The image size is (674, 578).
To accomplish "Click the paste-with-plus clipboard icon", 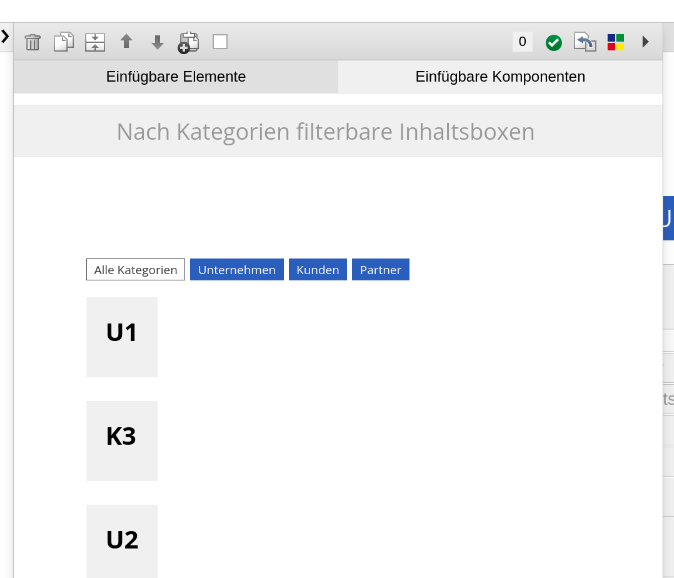I will (x=188, y=43).
